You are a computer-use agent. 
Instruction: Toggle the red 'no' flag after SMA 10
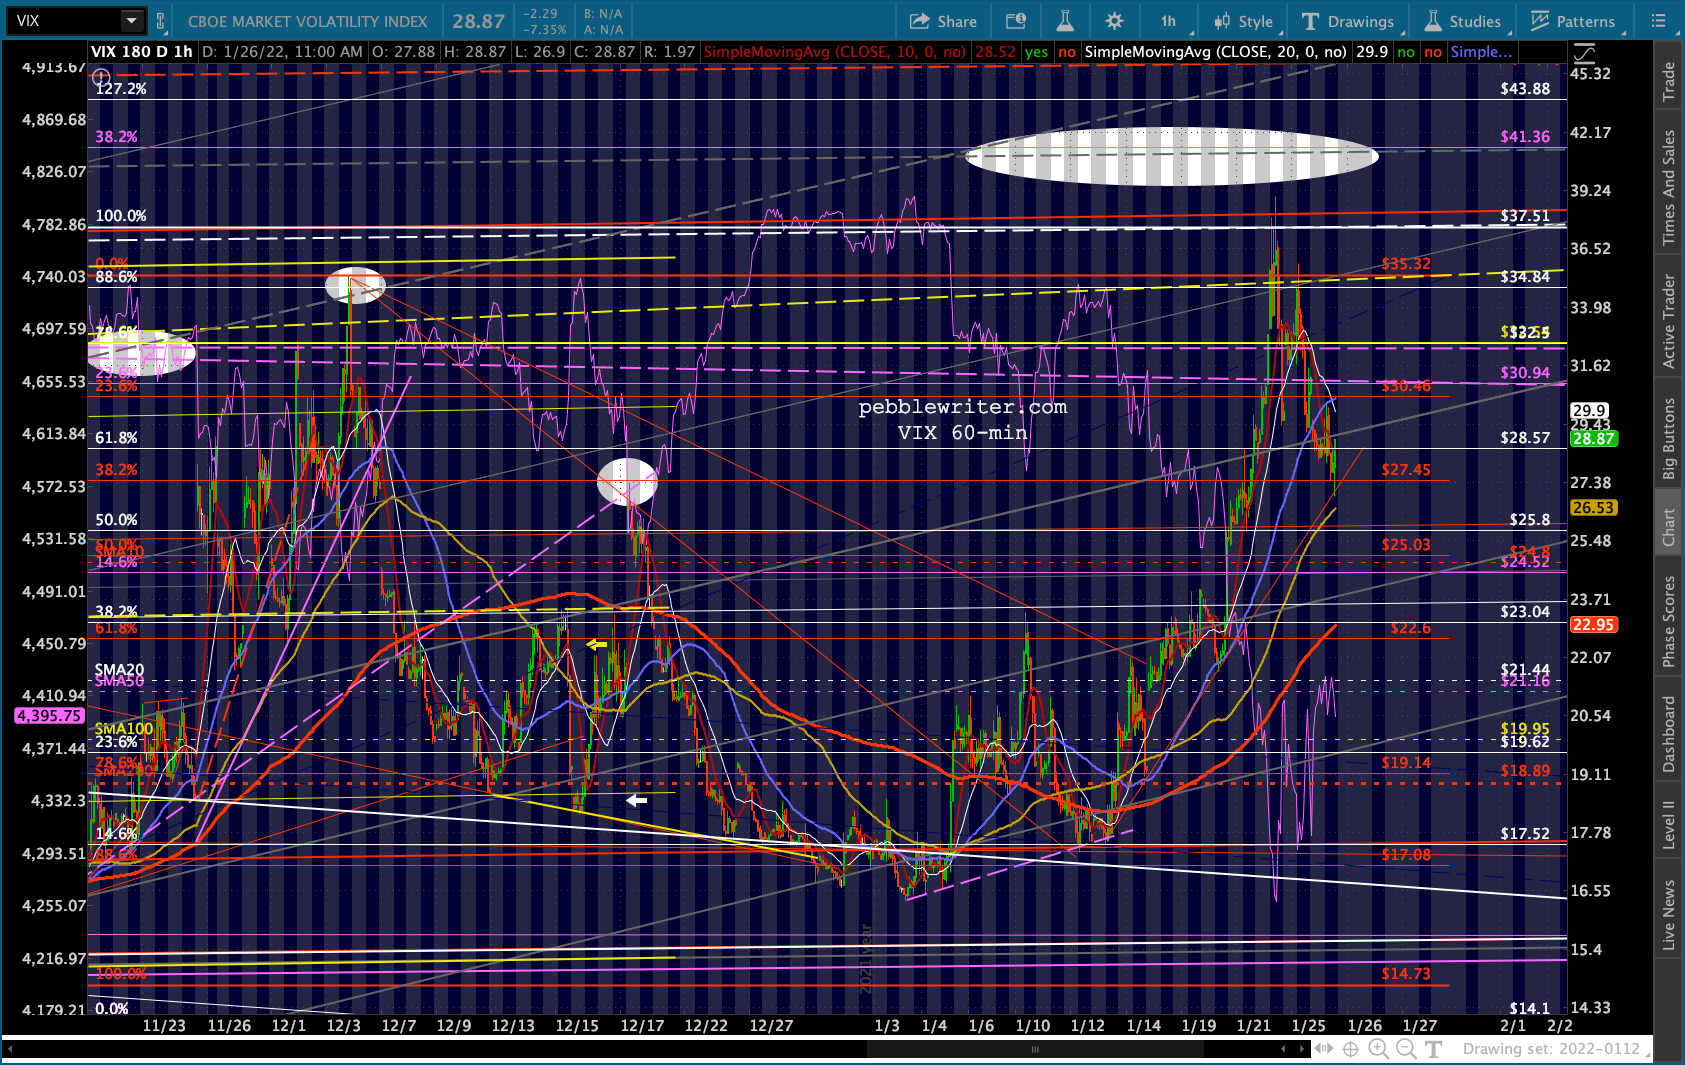1067,52
